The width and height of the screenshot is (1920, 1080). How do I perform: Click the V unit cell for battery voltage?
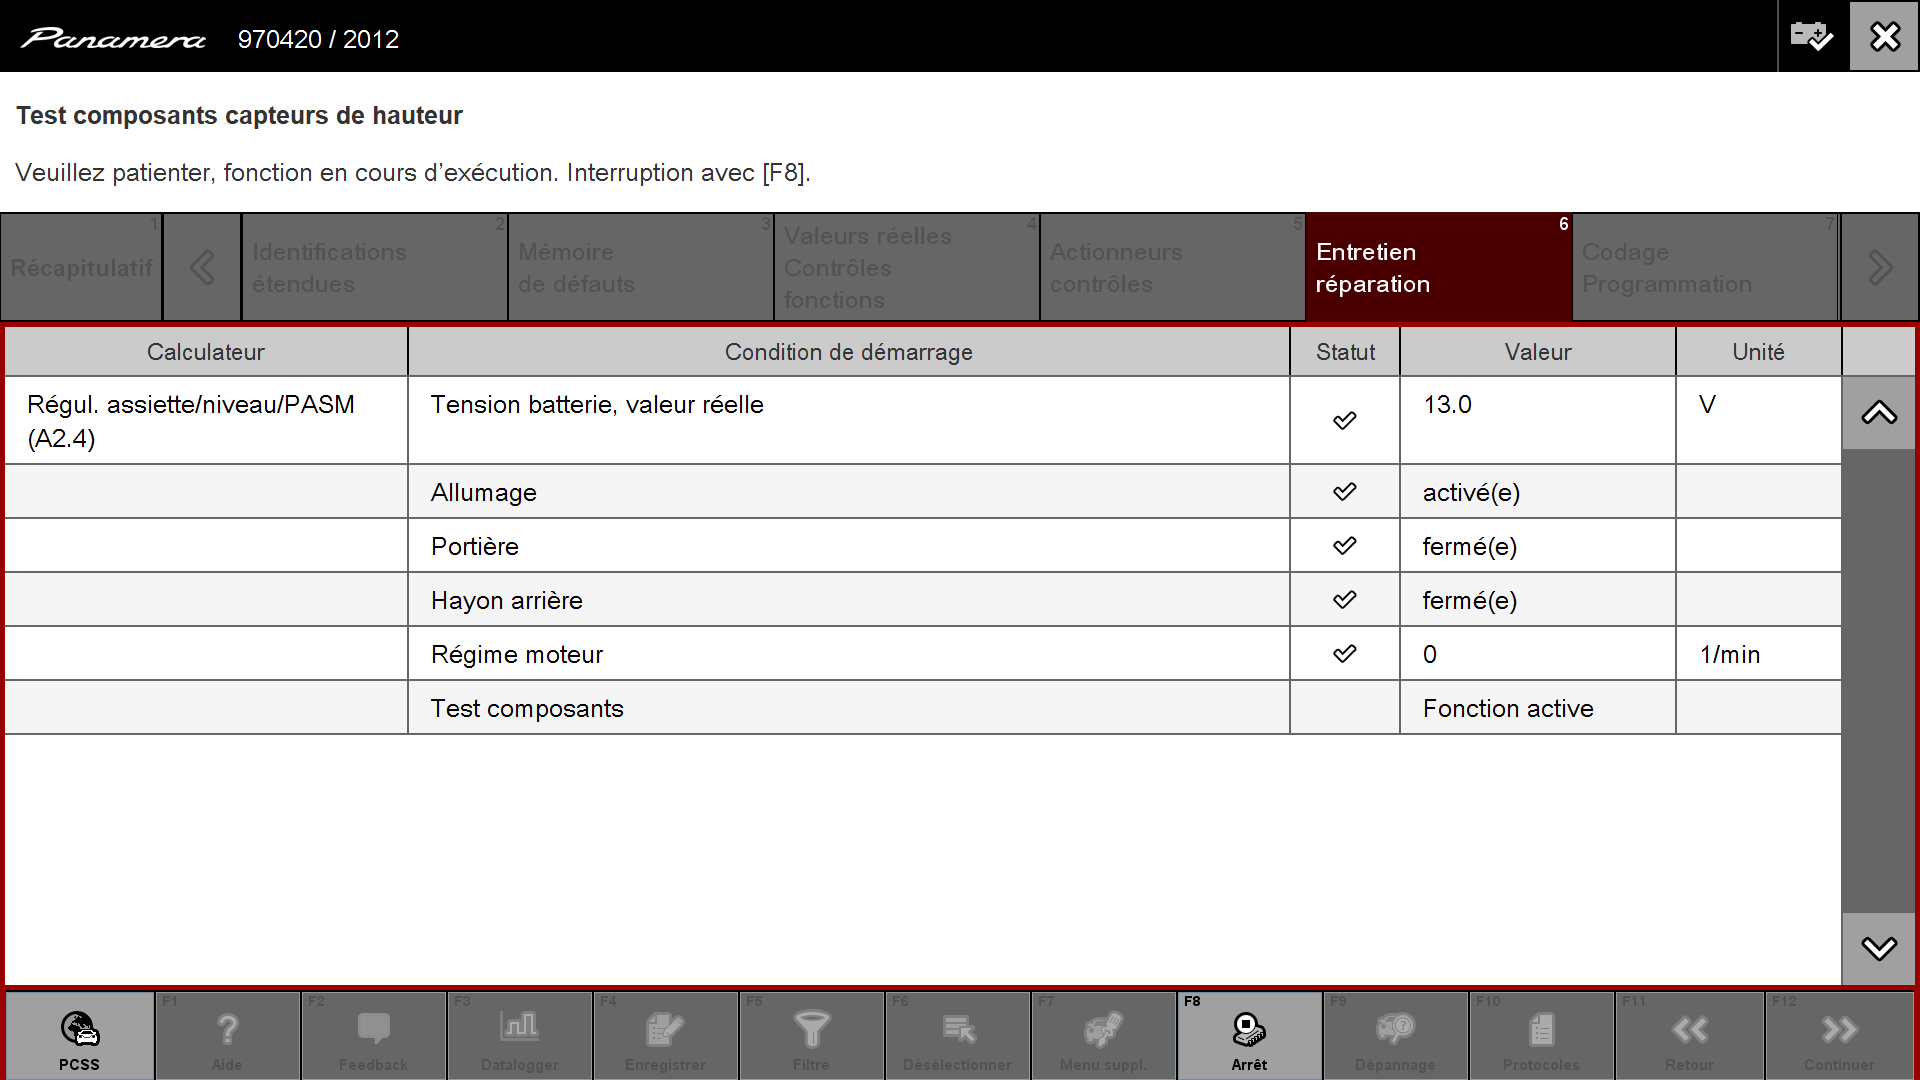[x=1758, y=421]
